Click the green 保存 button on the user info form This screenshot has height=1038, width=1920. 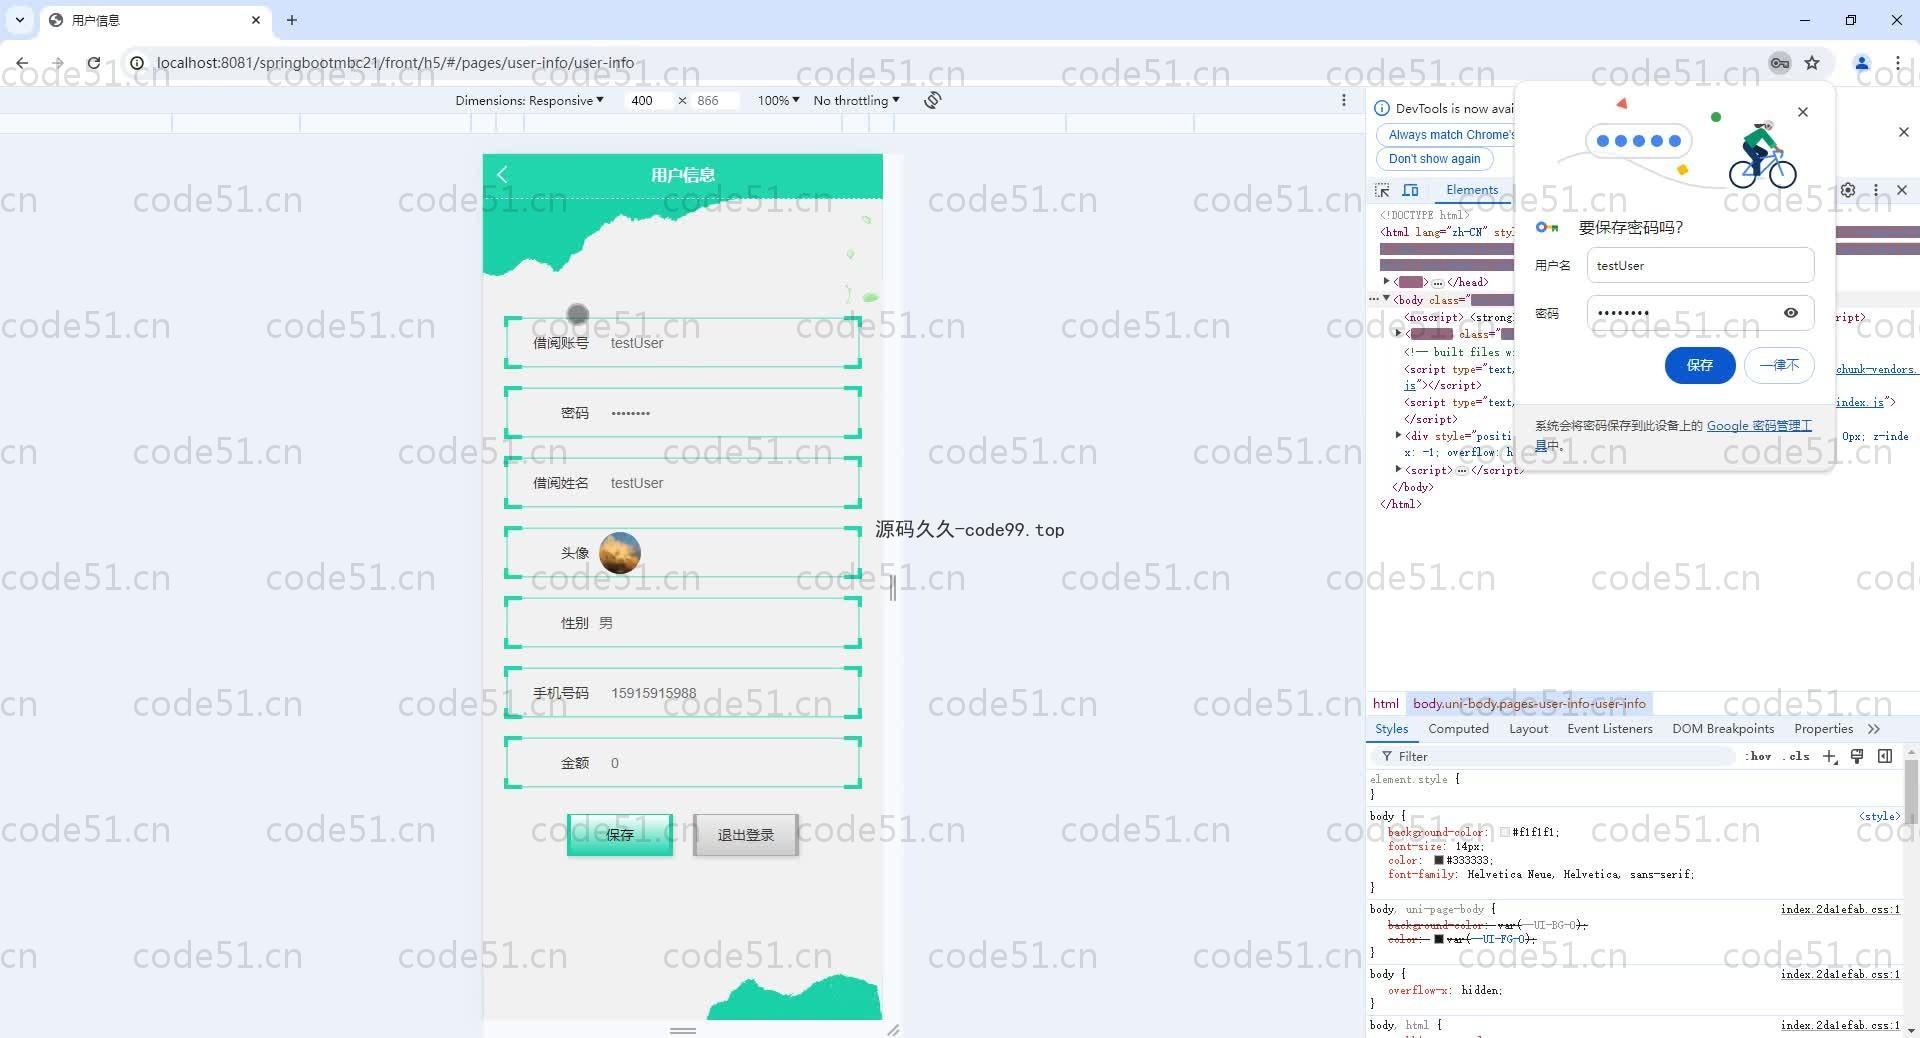620,835
